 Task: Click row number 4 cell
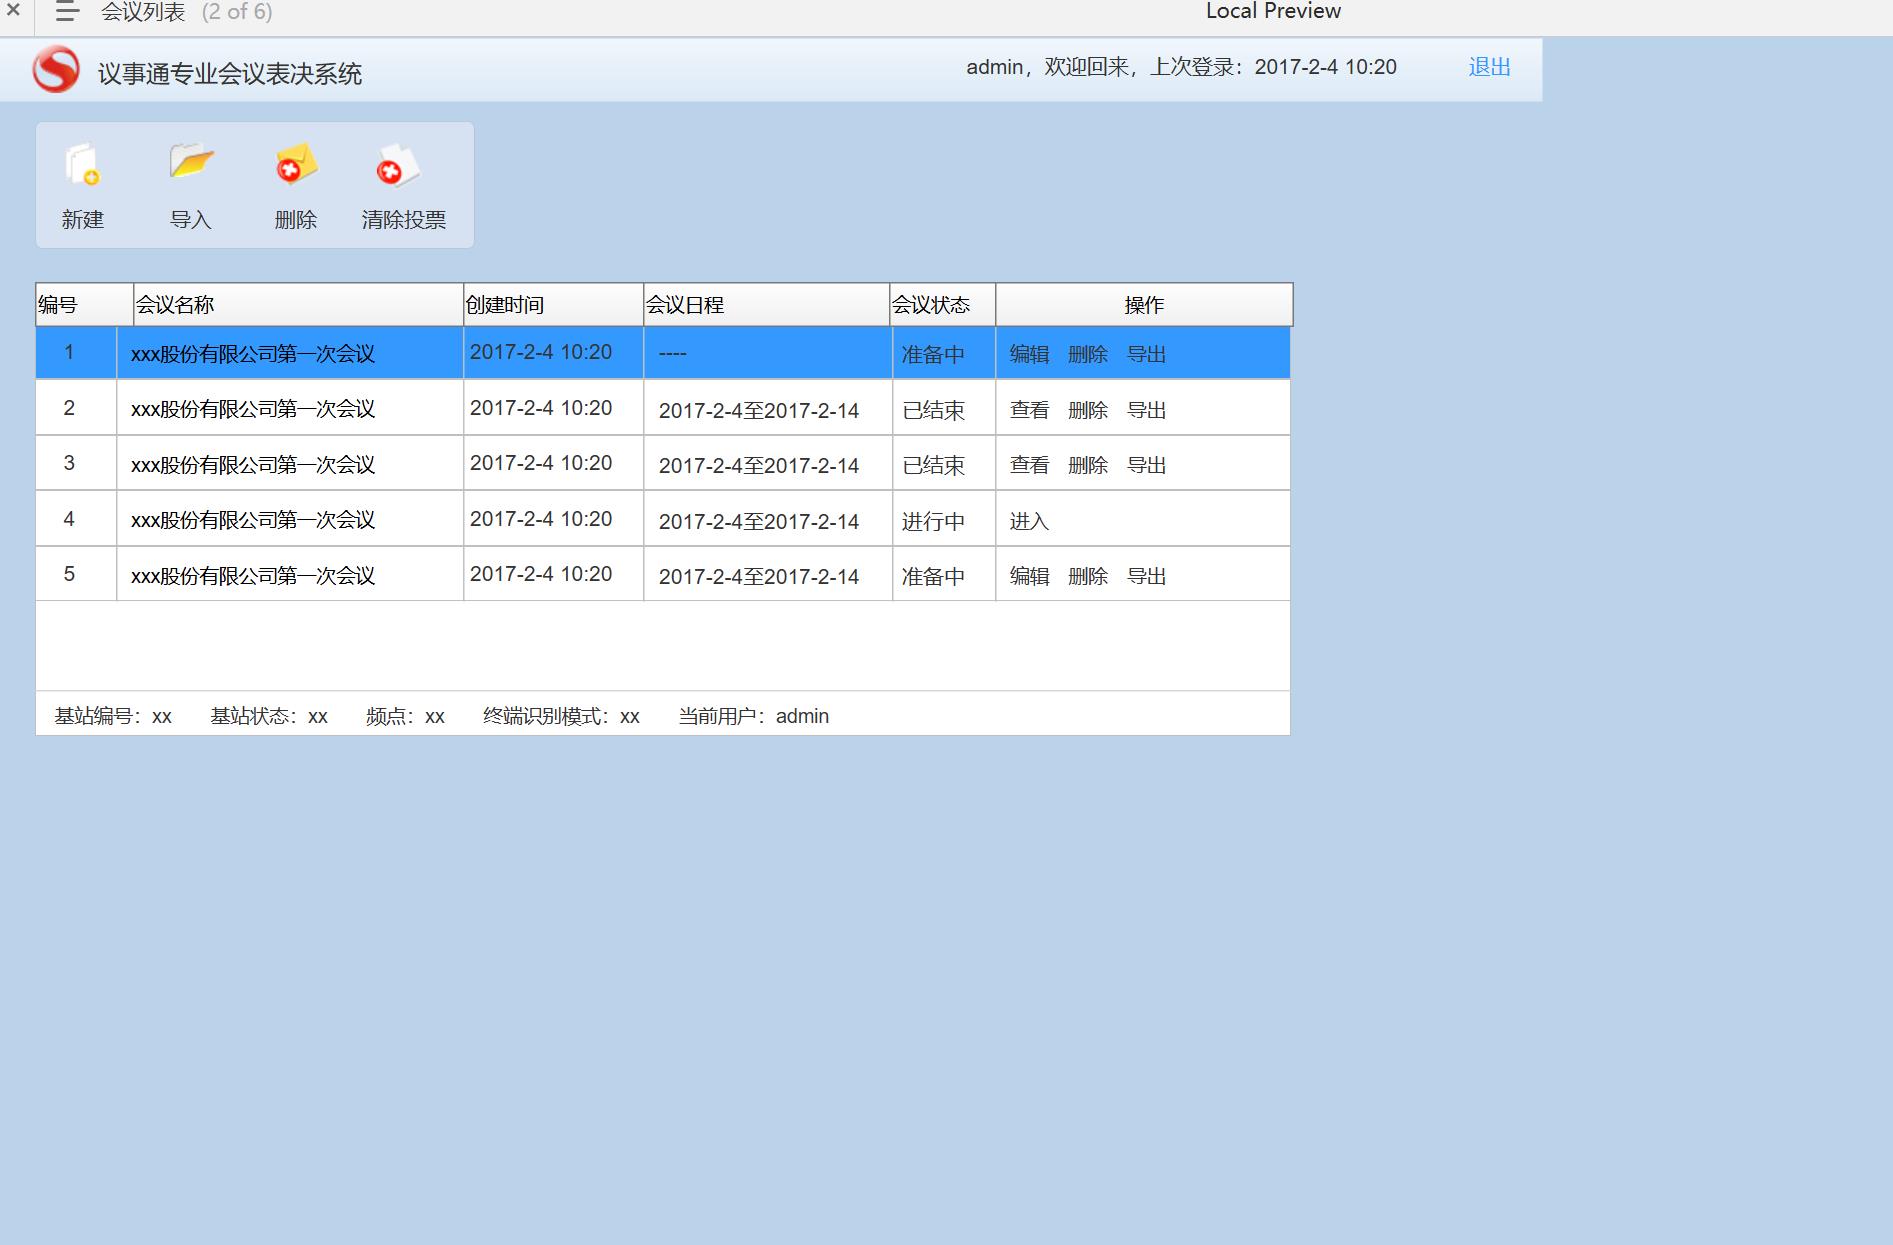76,518
